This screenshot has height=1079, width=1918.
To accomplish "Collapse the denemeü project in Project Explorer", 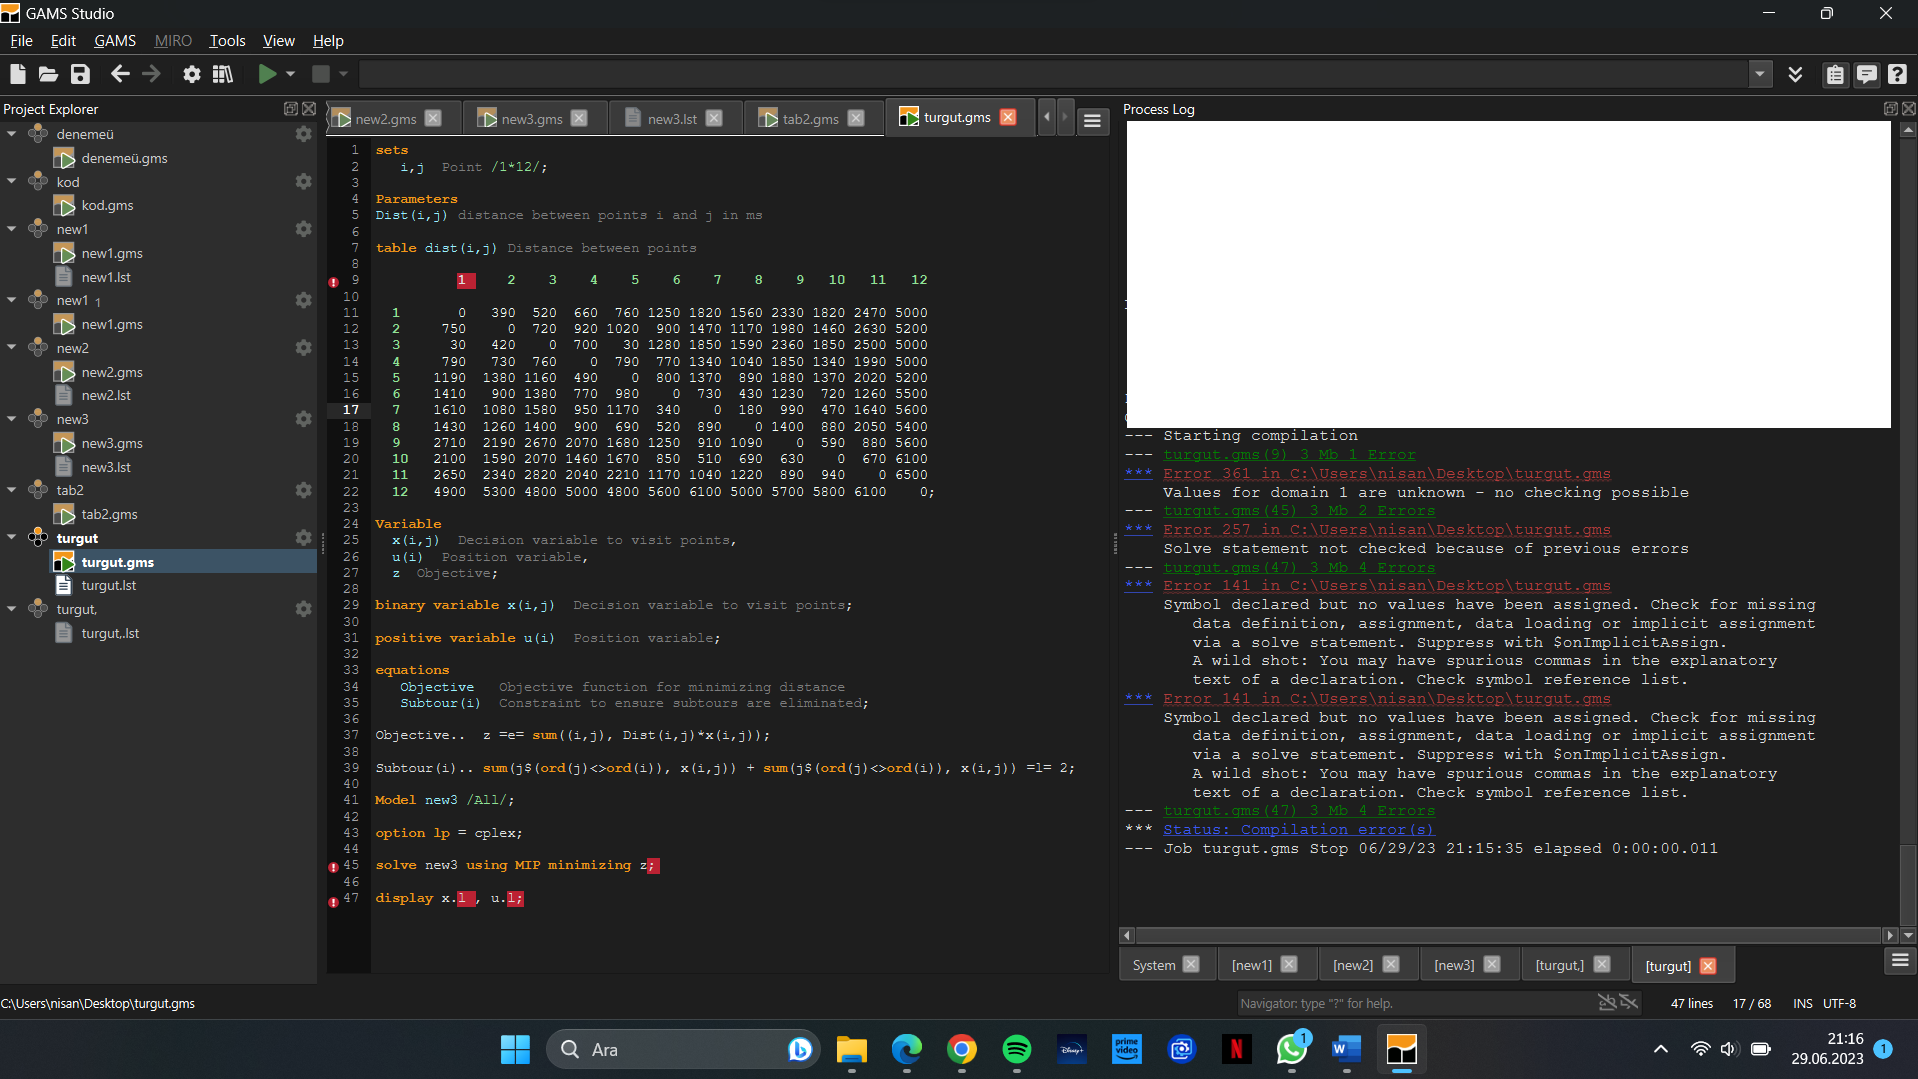I will tap(11, 133).
